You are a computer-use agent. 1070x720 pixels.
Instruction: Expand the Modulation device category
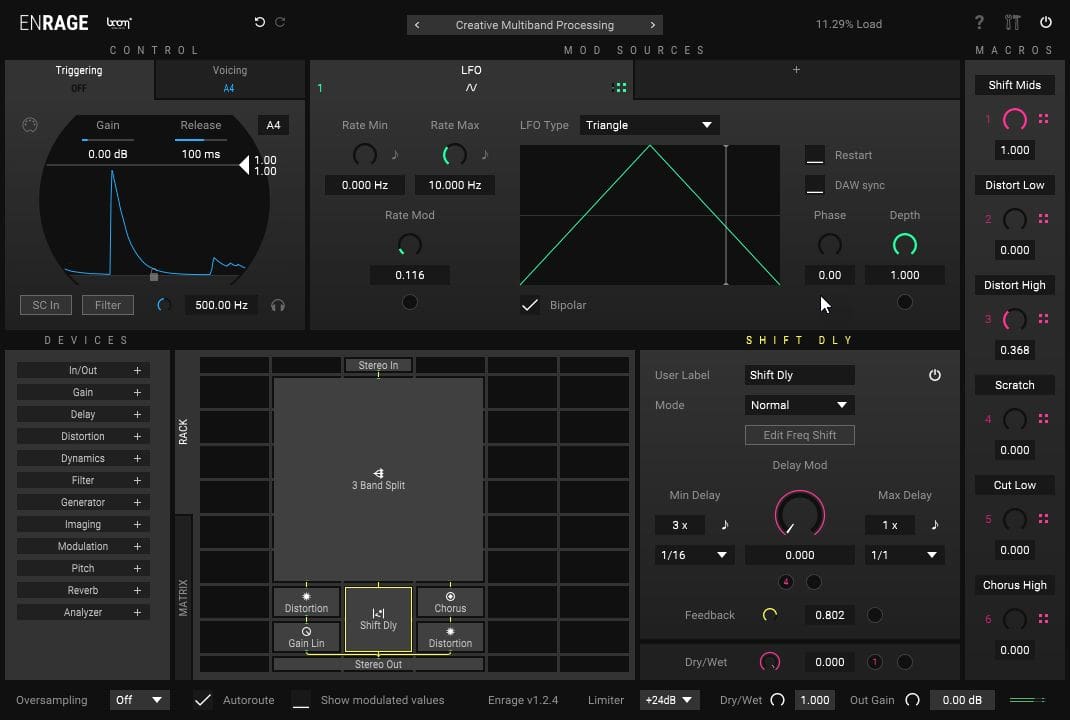(83, 546)
